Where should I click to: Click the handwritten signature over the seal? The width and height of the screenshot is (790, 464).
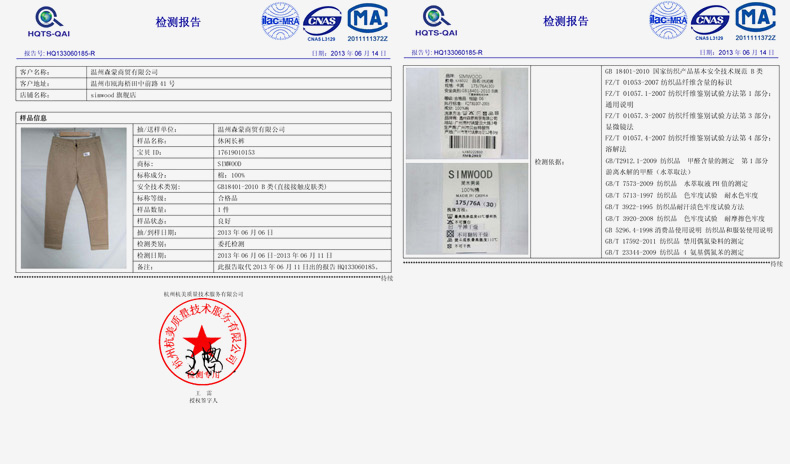203,358
